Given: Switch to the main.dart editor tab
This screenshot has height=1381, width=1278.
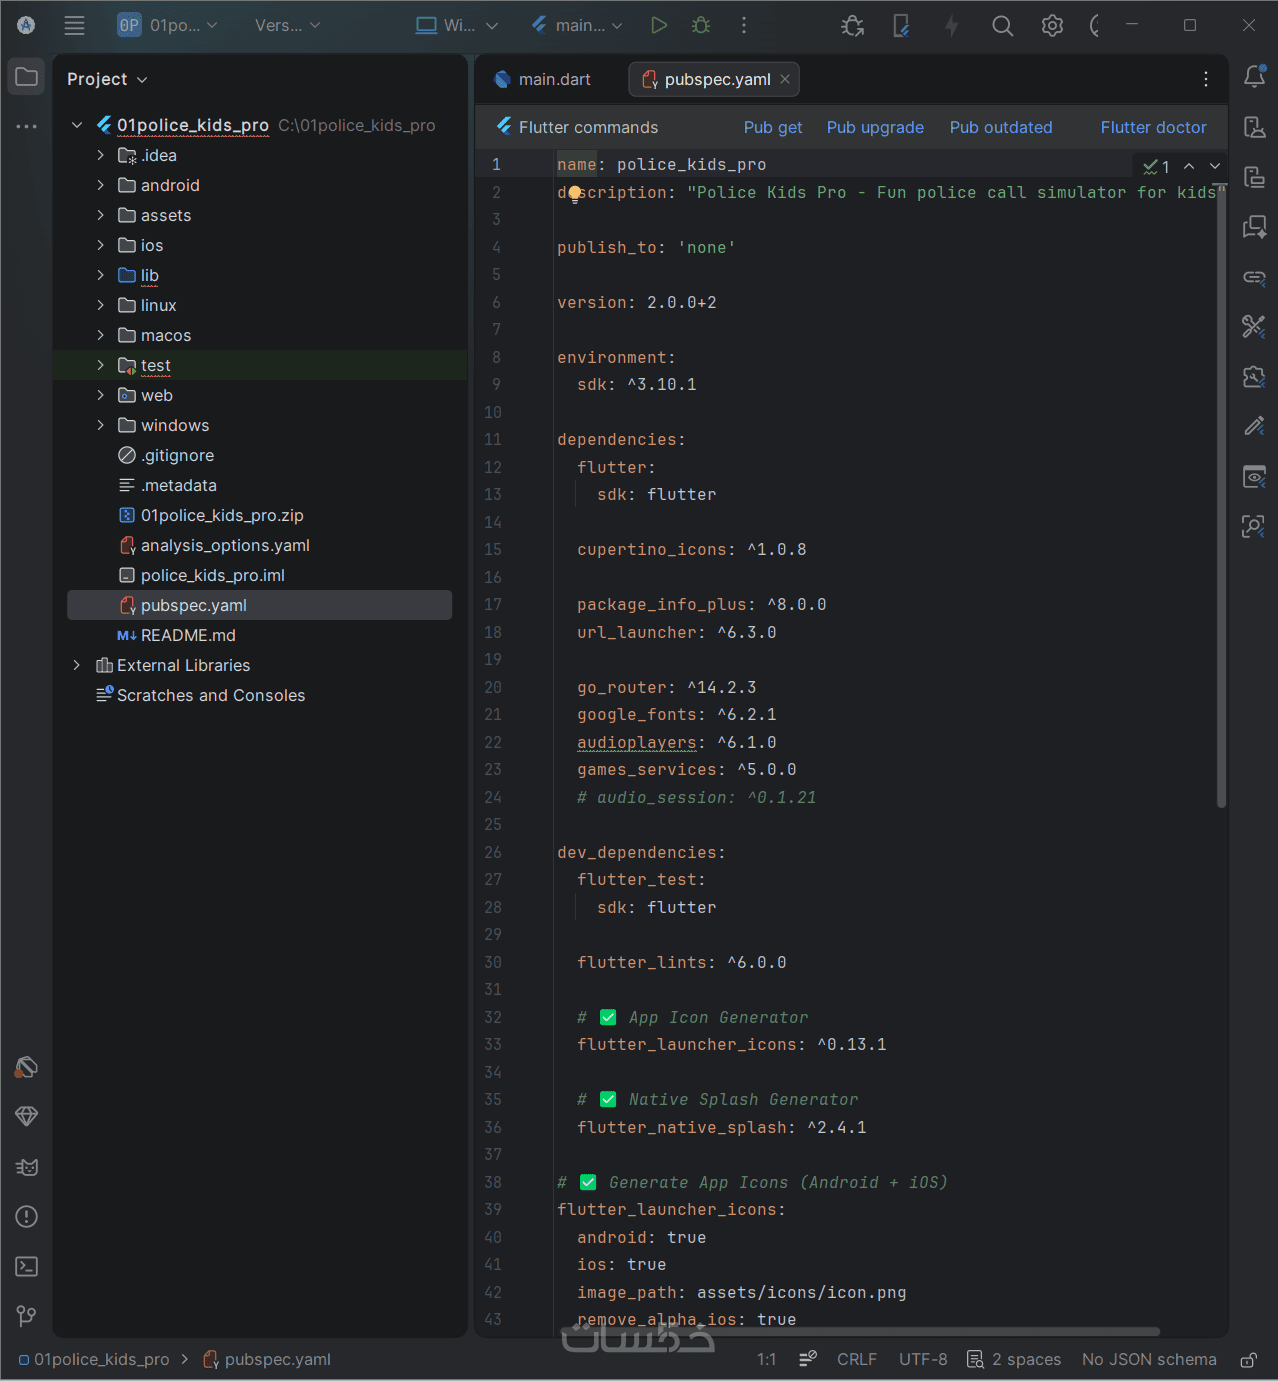Looking at the screenshot, I should [544, 79].
